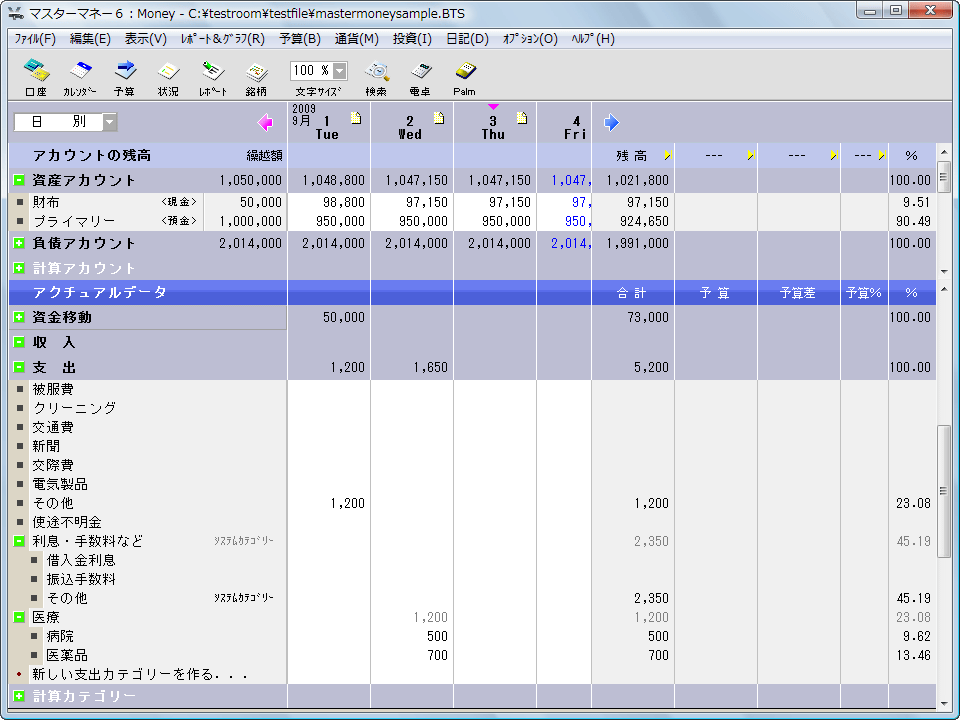The height and width of the screenshot is (720, 960).
Task: Open the 予算(B) menu
Action: tap(300, 39)
